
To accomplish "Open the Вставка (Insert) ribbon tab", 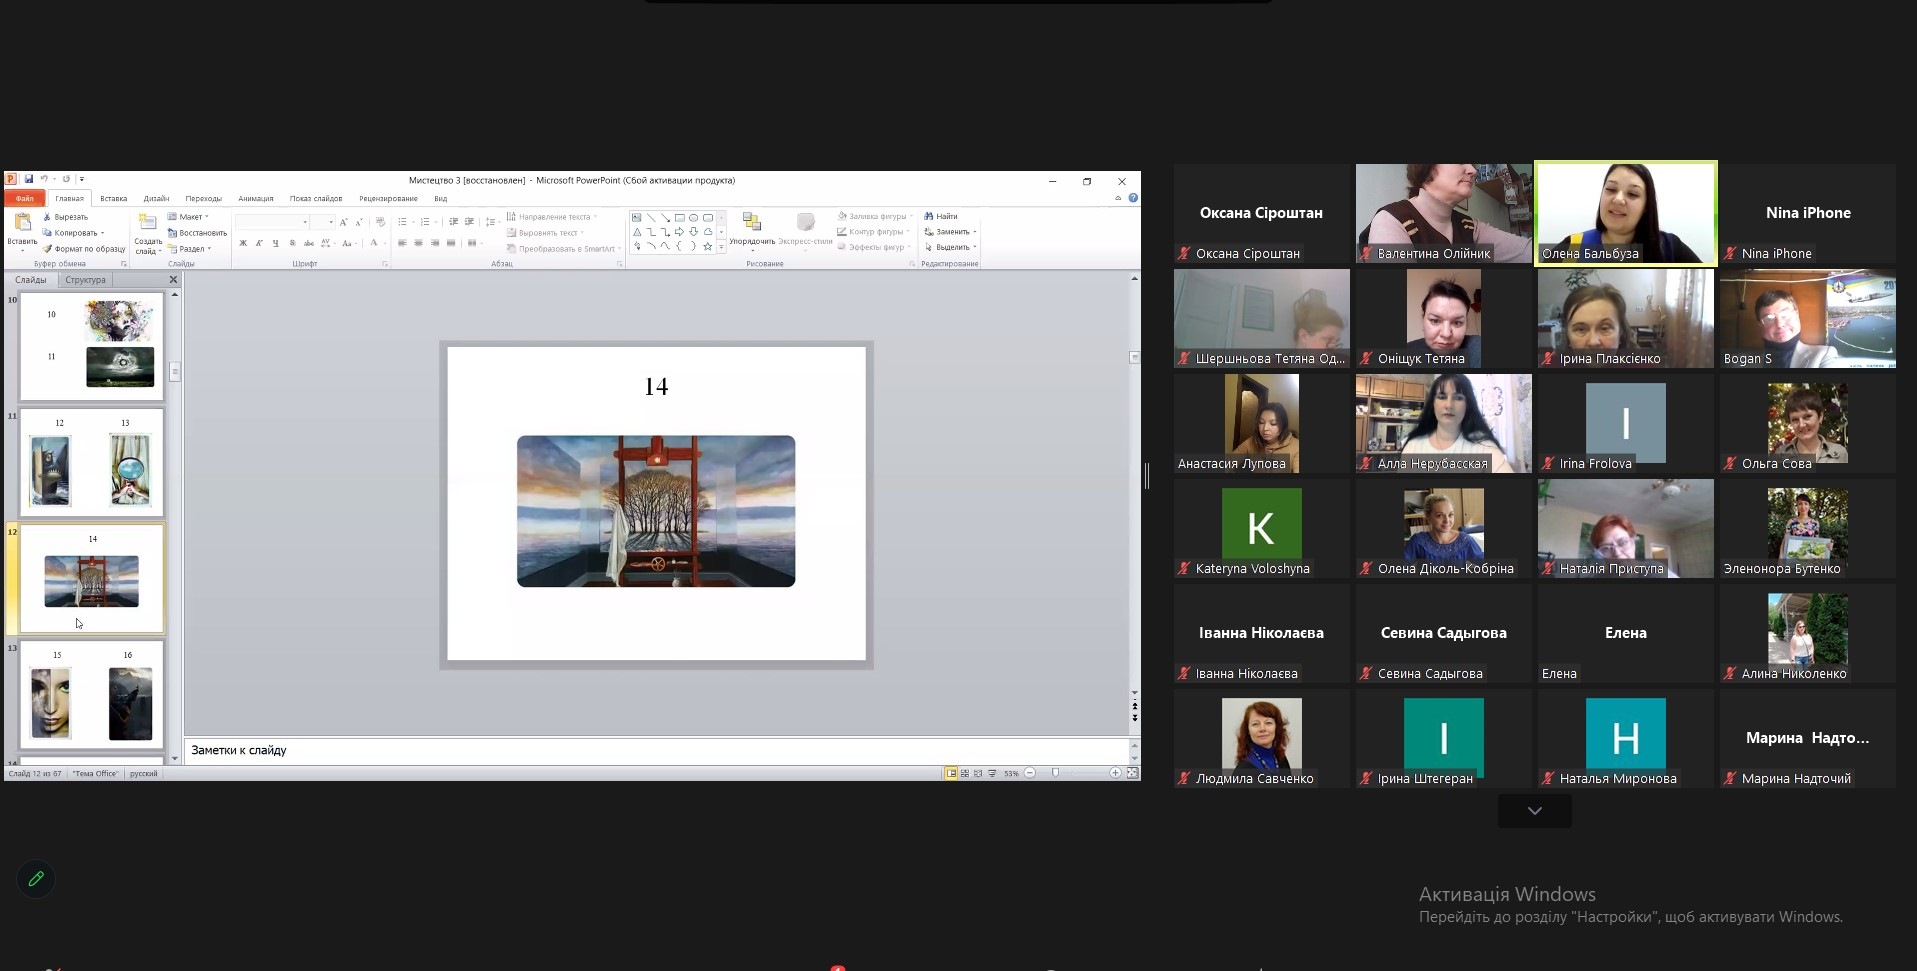I will click(113, 198).
